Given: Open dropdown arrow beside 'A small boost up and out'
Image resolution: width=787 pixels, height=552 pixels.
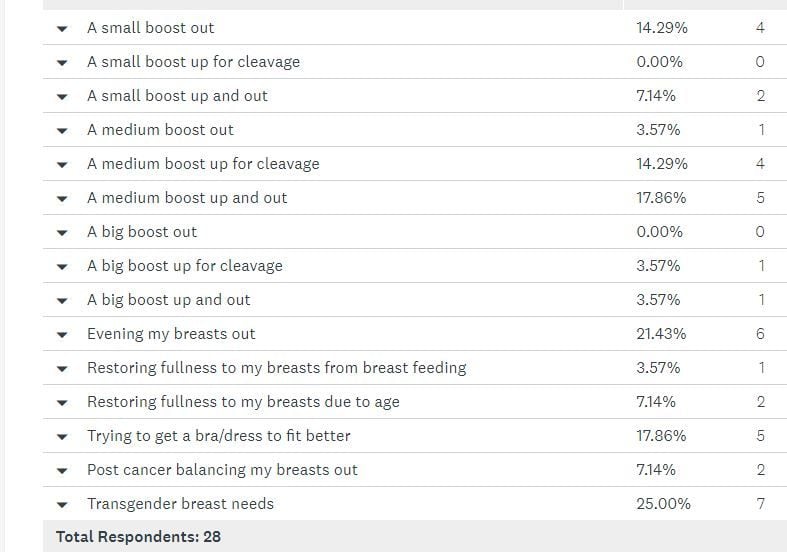Looking at the screenshot, I should (x=62, y=97).
